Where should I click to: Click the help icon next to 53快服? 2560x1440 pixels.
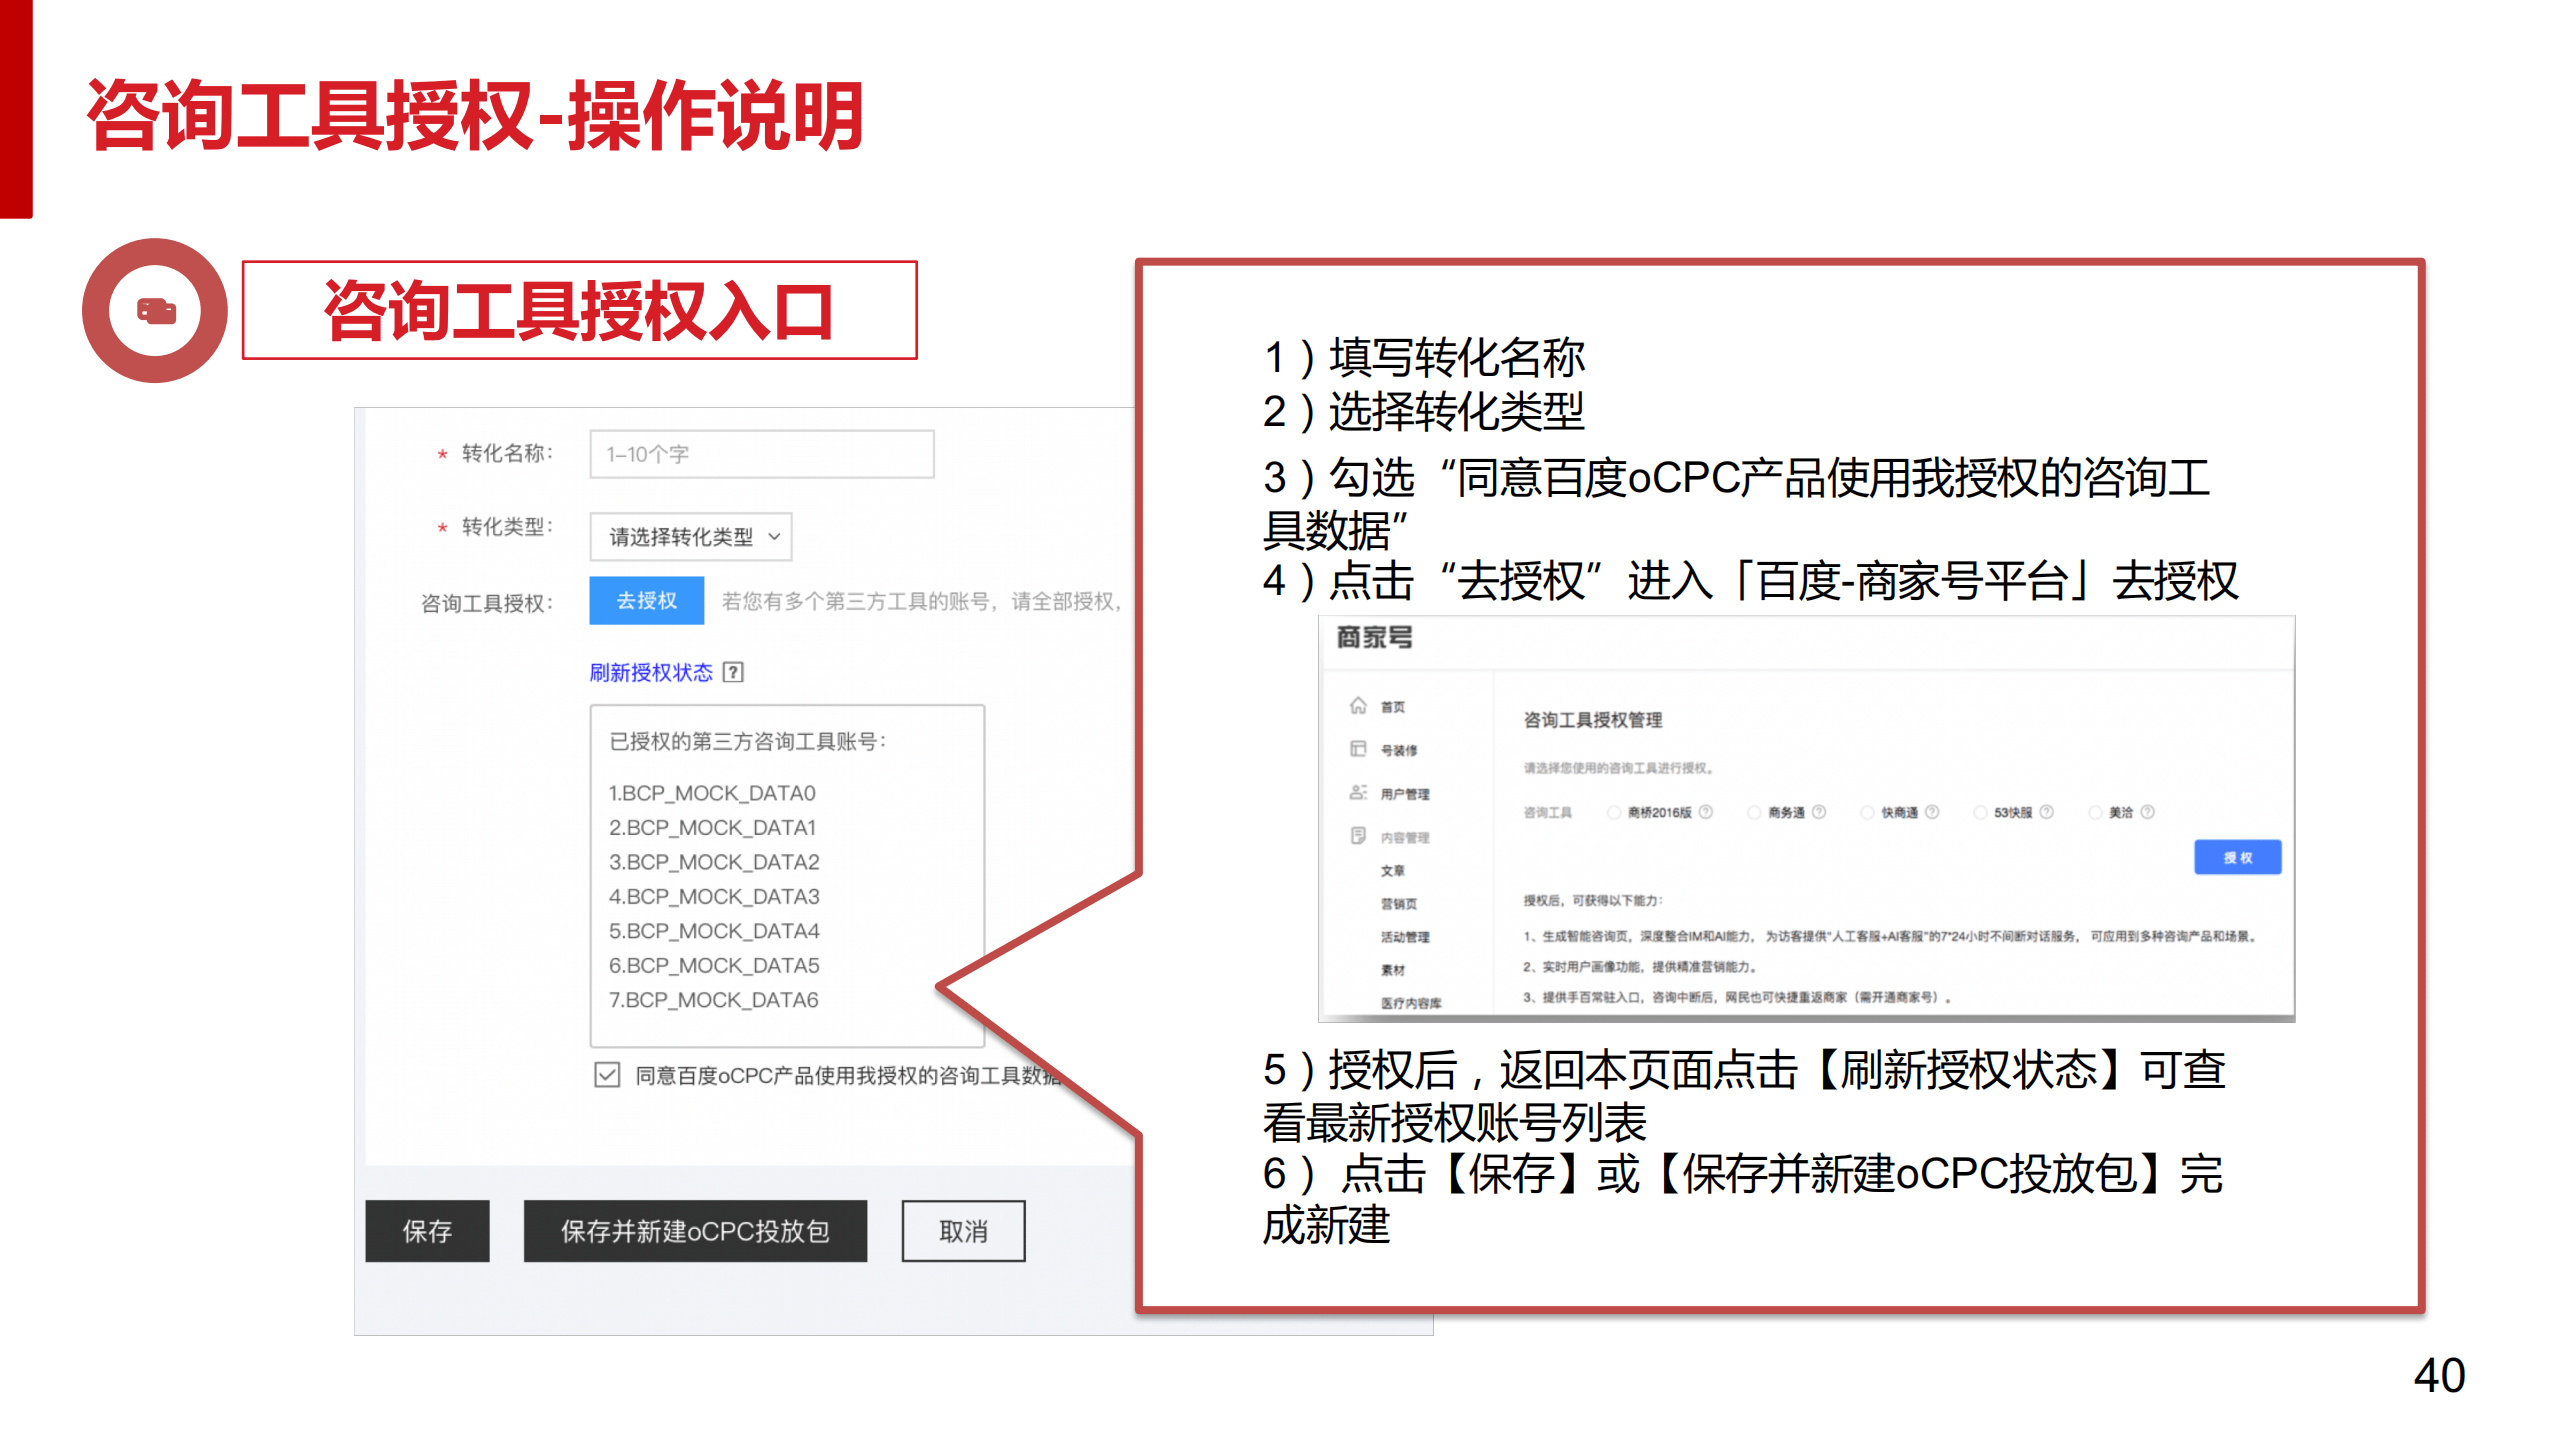coord(2046,812)
